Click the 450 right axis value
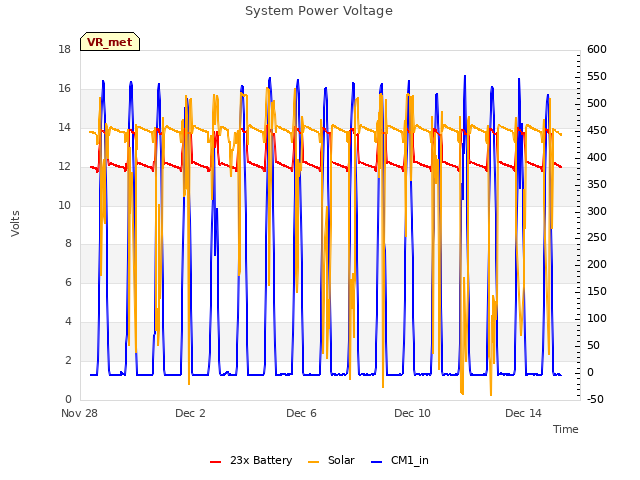Viewport: 640px width, 480px height. coord(597,130)
